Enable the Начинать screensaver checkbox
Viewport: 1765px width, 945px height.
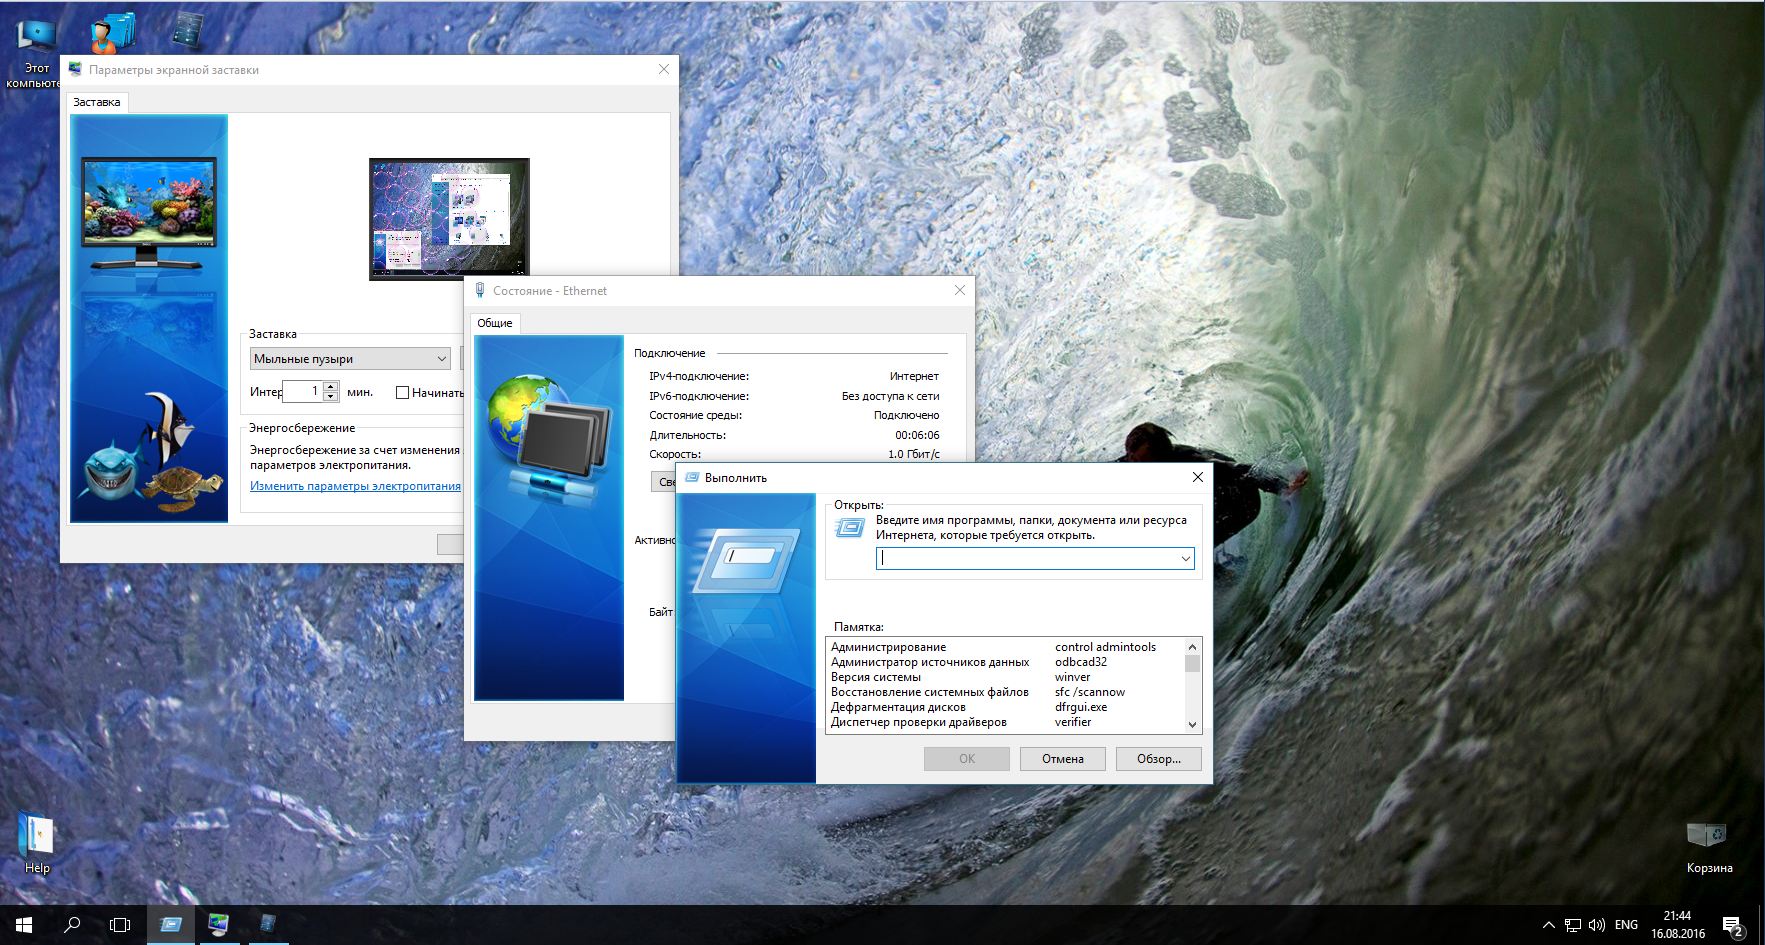click(403, 393)
